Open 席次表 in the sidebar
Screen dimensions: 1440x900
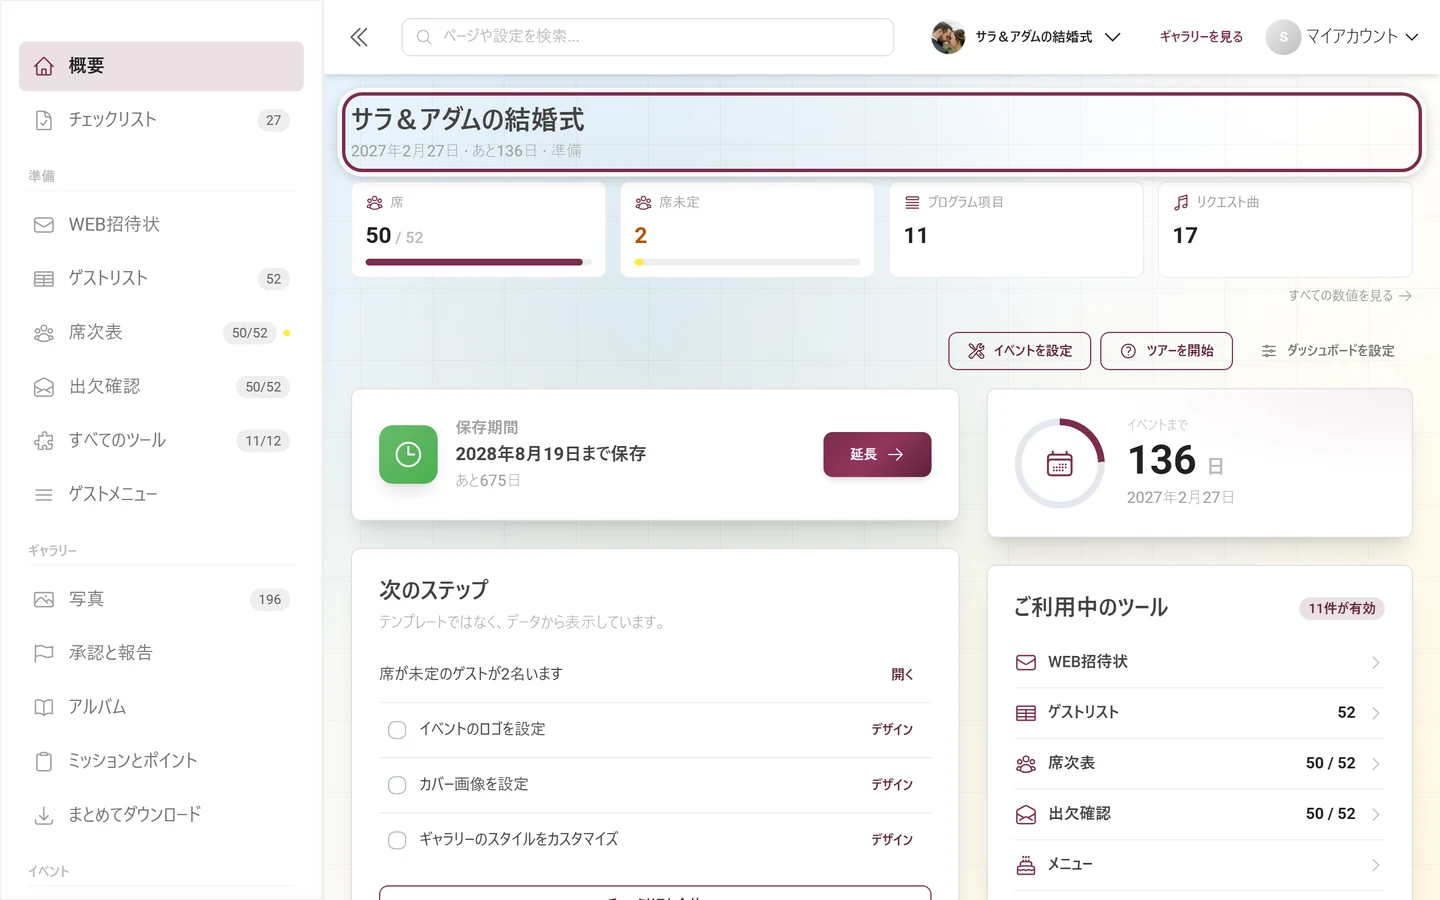click(x=161, y=333)
